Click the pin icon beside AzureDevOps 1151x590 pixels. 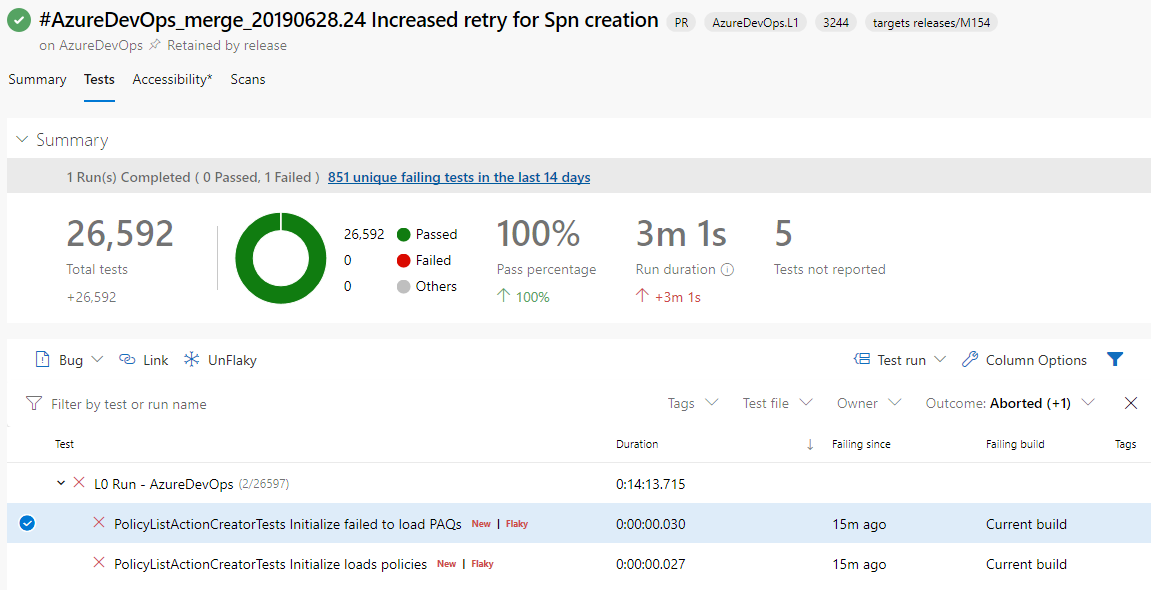(x=155, y=45)
